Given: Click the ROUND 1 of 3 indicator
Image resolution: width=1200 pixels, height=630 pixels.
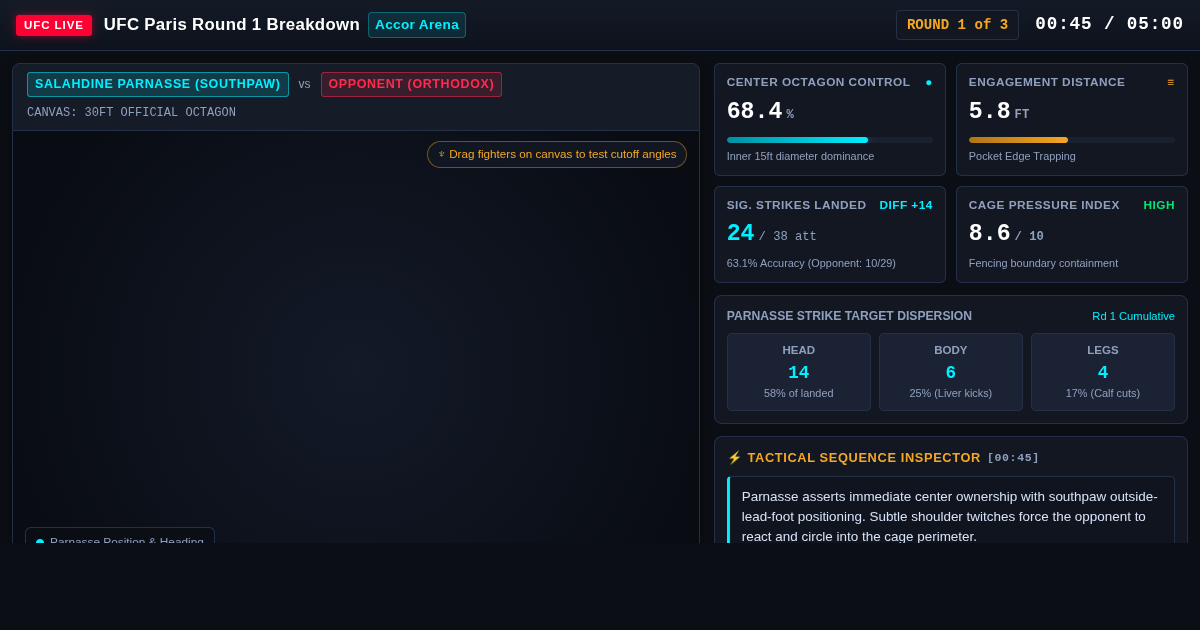Looking at the screenshot, I should pyautogui.click(x=957, y=25).
